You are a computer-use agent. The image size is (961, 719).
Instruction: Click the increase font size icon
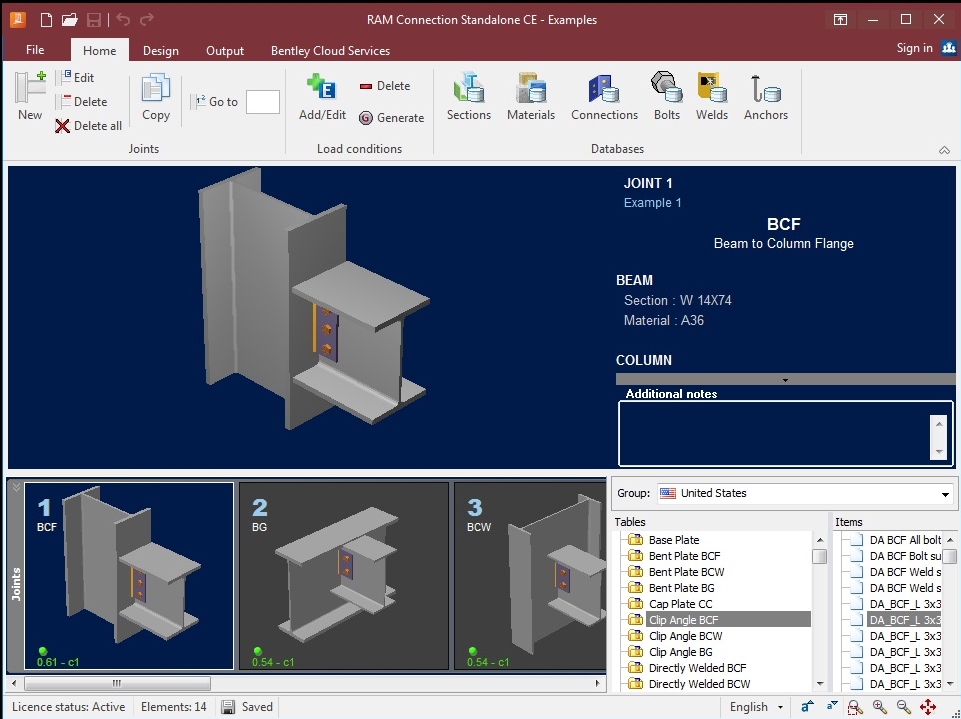(807, 707)
